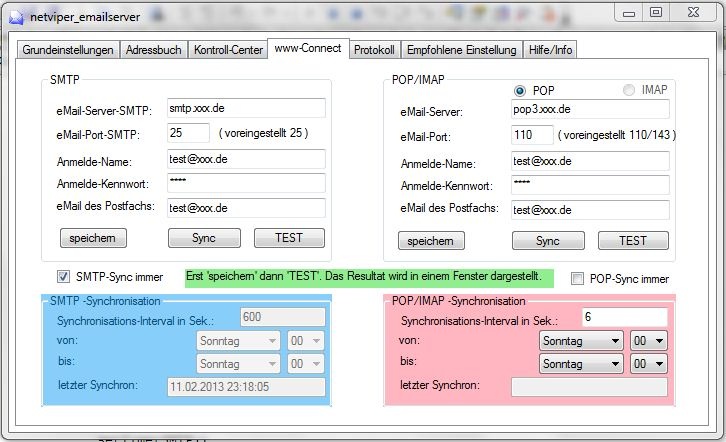Click the SMTP eMail des Postfachs field
The width and height of the screenshot is (726, 442).
[x=246, y=208]
